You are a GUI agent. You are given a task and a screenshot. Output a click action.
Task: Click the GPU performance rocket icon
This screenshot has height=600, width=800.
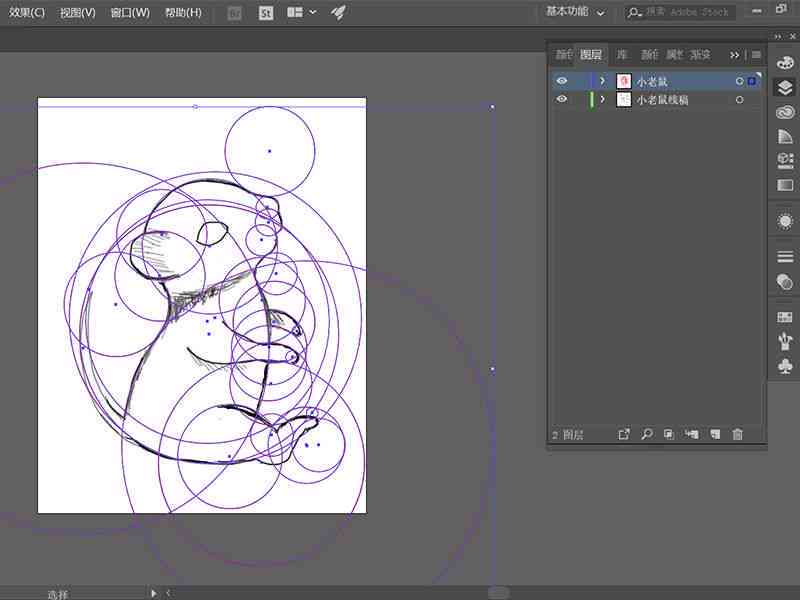tap(337, 12)
